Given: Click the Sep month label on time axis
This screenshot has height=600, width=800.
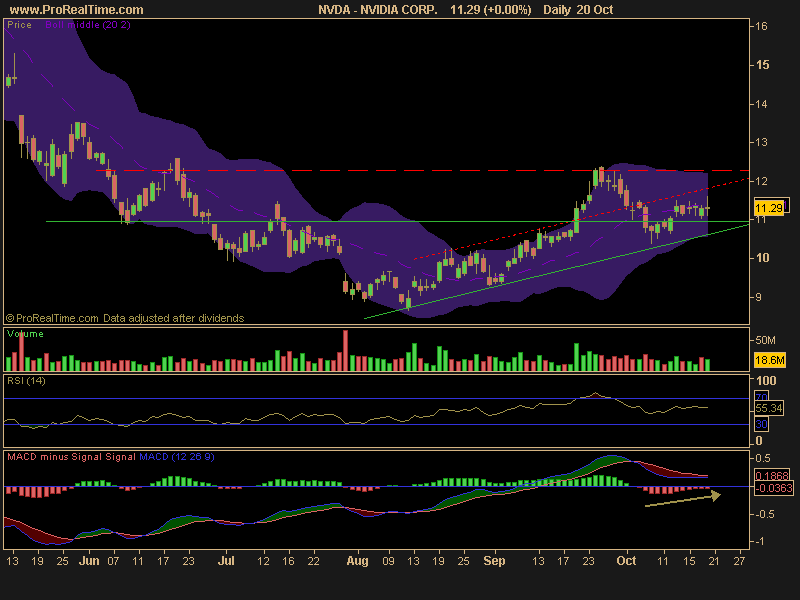Looking at the screenshot, I should tap(494, 561).
